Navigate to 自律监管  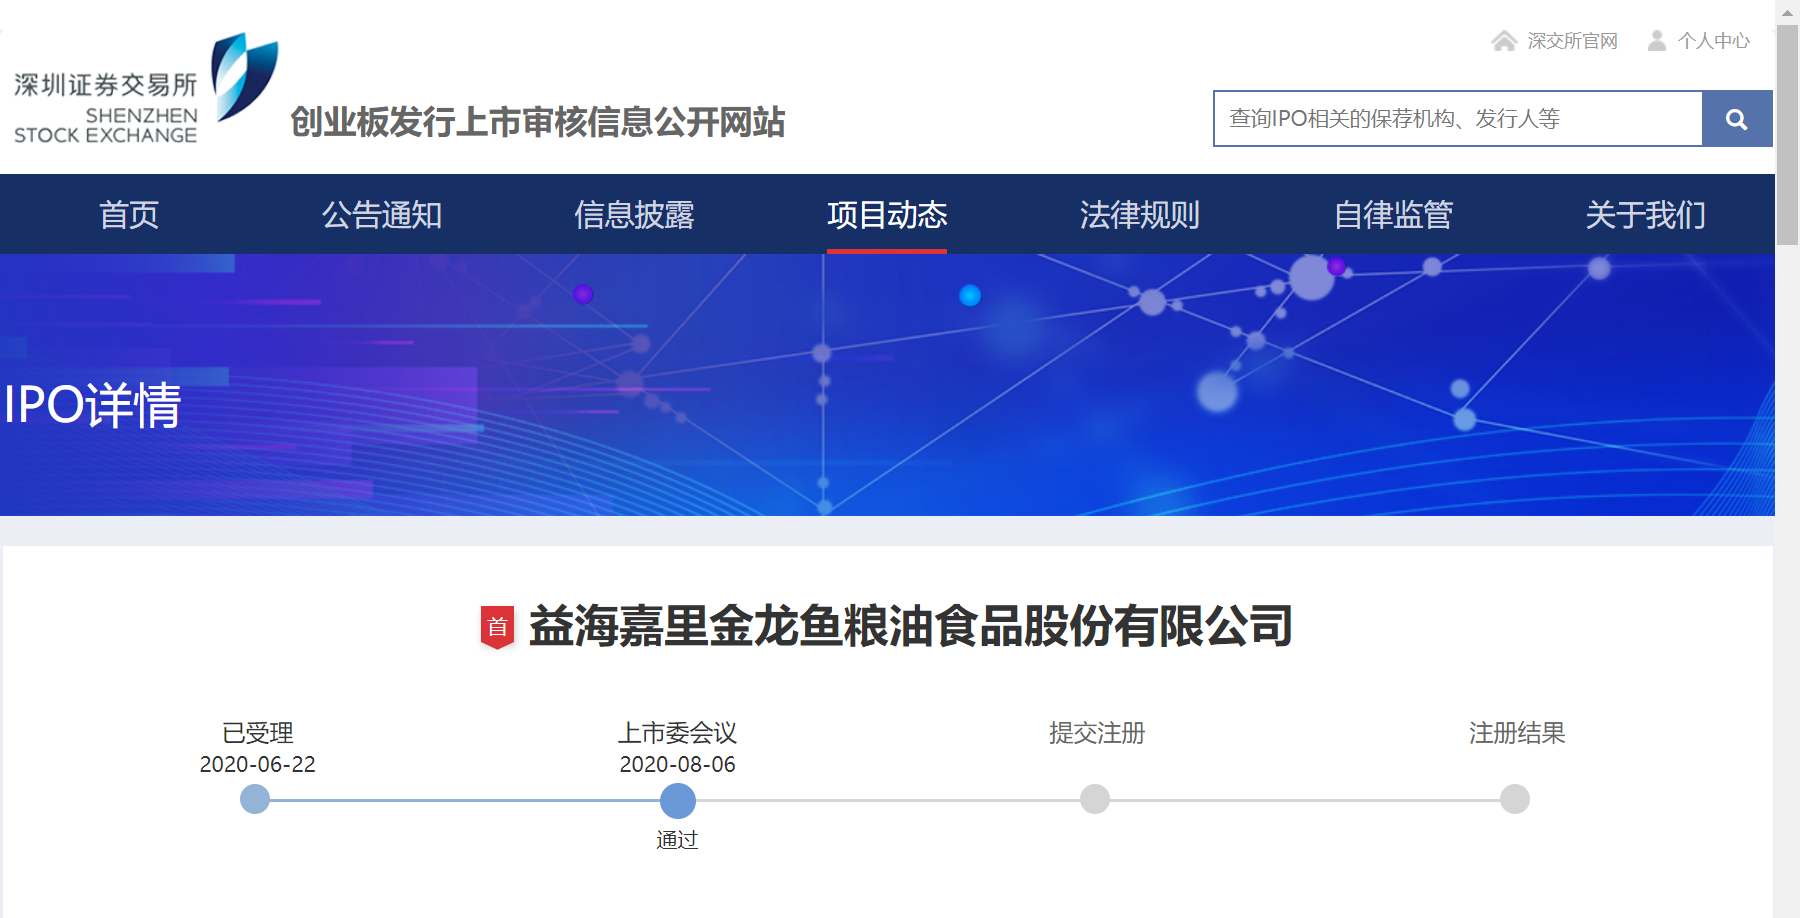(x=1394, y=215)
